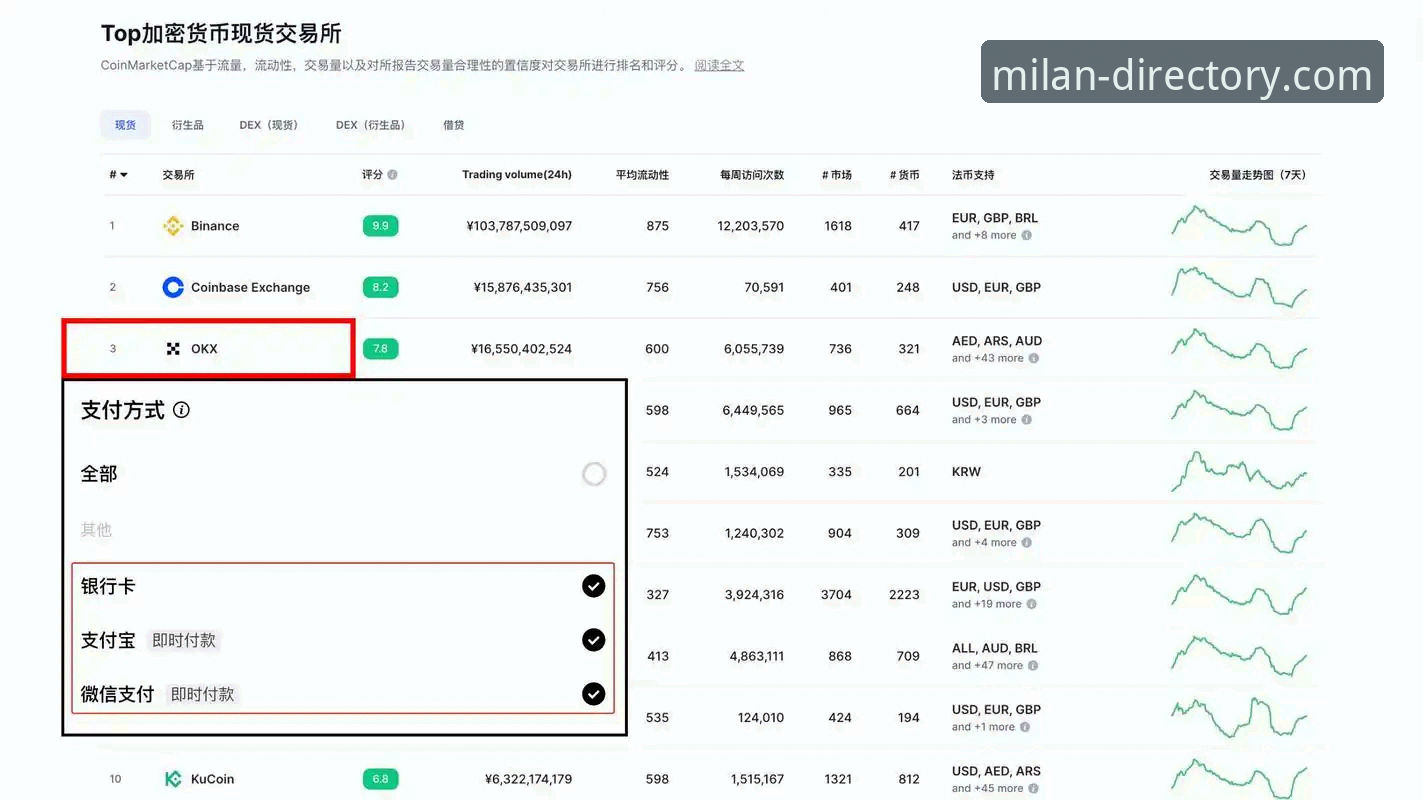The width and height of the screenshot is (1423, 800).
Task: Open the Binance exchange logo
Action: (x=173, y=226)
